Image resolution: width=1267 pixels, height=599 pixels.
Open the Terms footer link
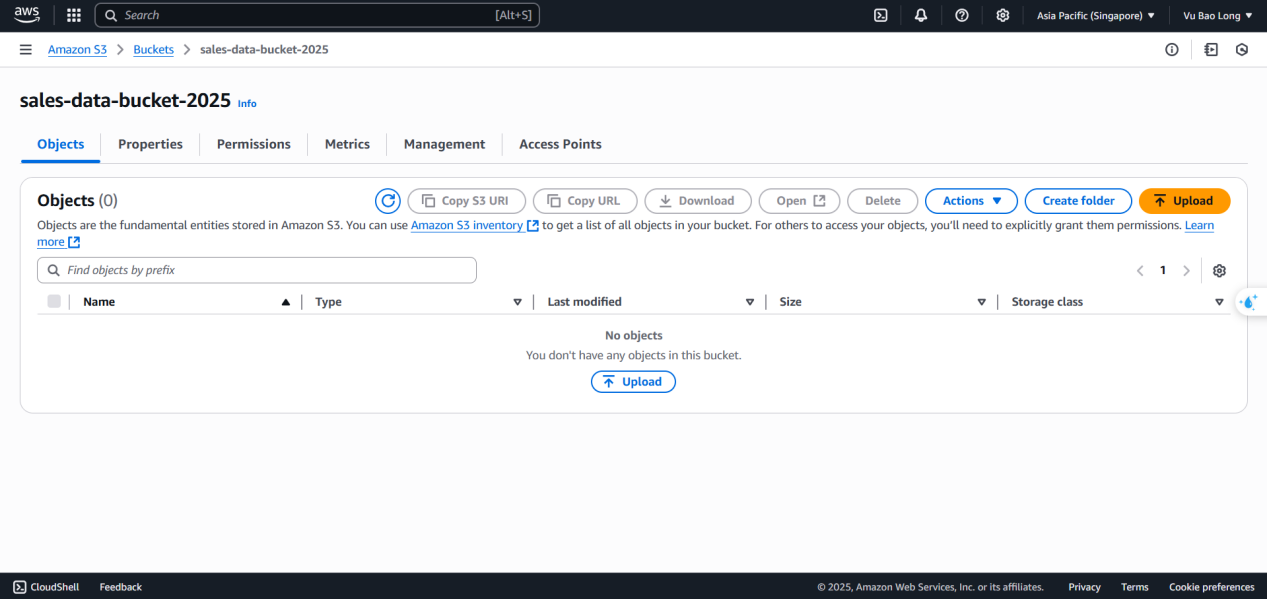click(x=1135, y=587)
